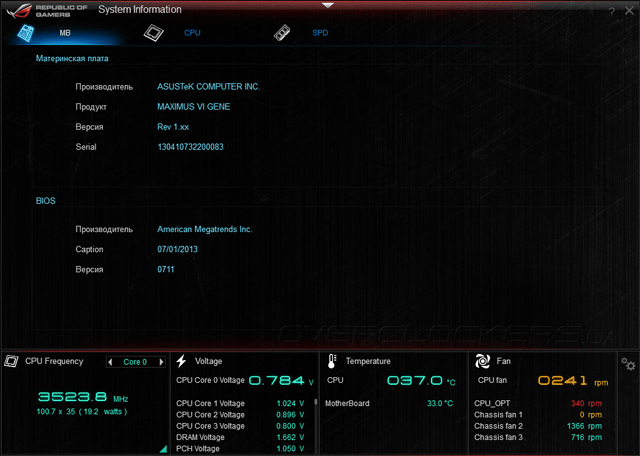The image size is (640, 456).
Task: Select the Chassis fan 1 row
Action: 538,415
